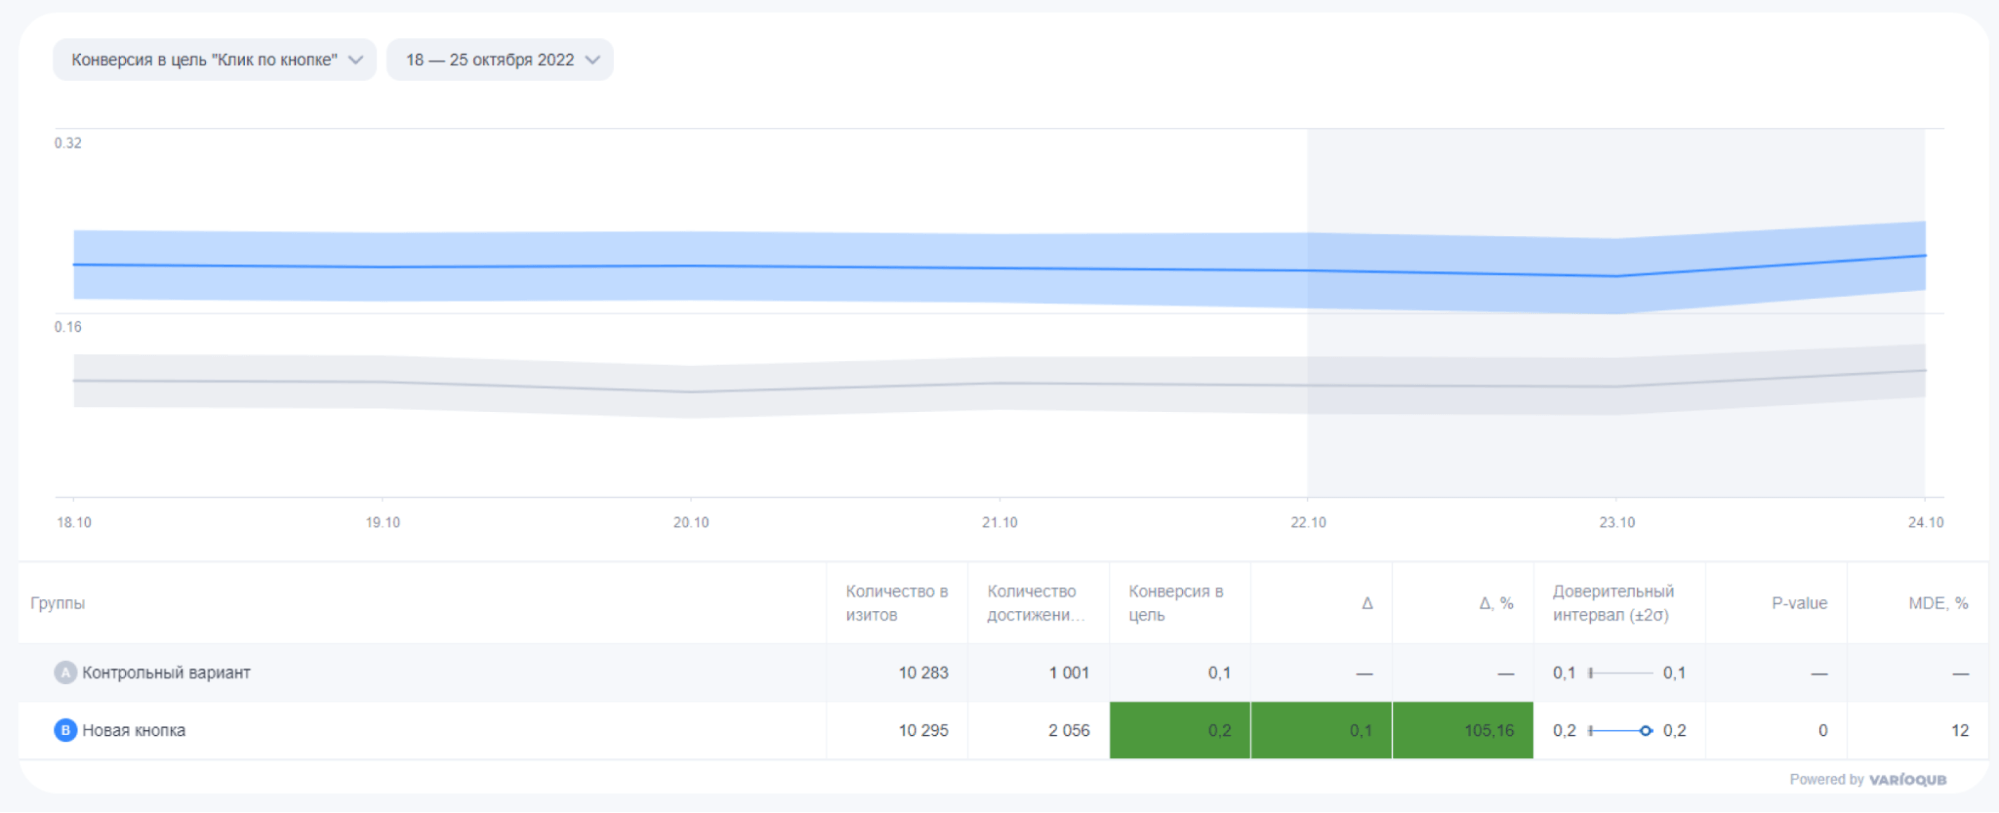Click the P-value 0 for Новая кнопка
This screenshot has height=813, width=1999.
pyautogui.click(x=1823, y=730)
